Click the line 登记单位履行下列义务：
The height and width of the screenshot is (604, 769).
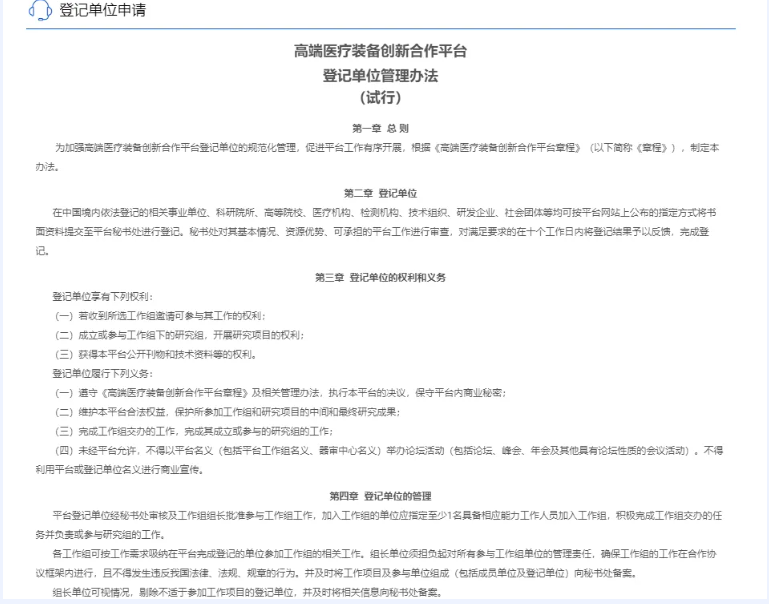click(x=103, y=374)
